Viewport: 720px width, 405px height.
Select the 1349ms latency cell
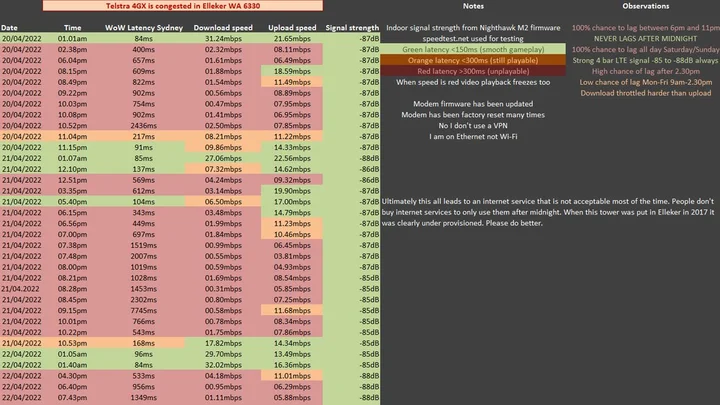[x=144, y=398]
